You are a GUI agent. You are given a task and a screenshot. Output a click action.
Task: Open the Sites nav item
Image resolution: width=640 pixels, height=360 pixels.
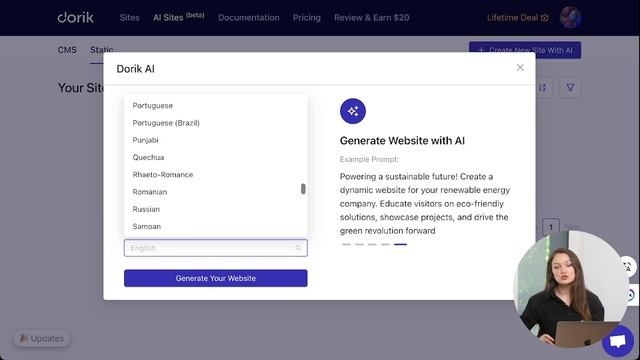129,18
